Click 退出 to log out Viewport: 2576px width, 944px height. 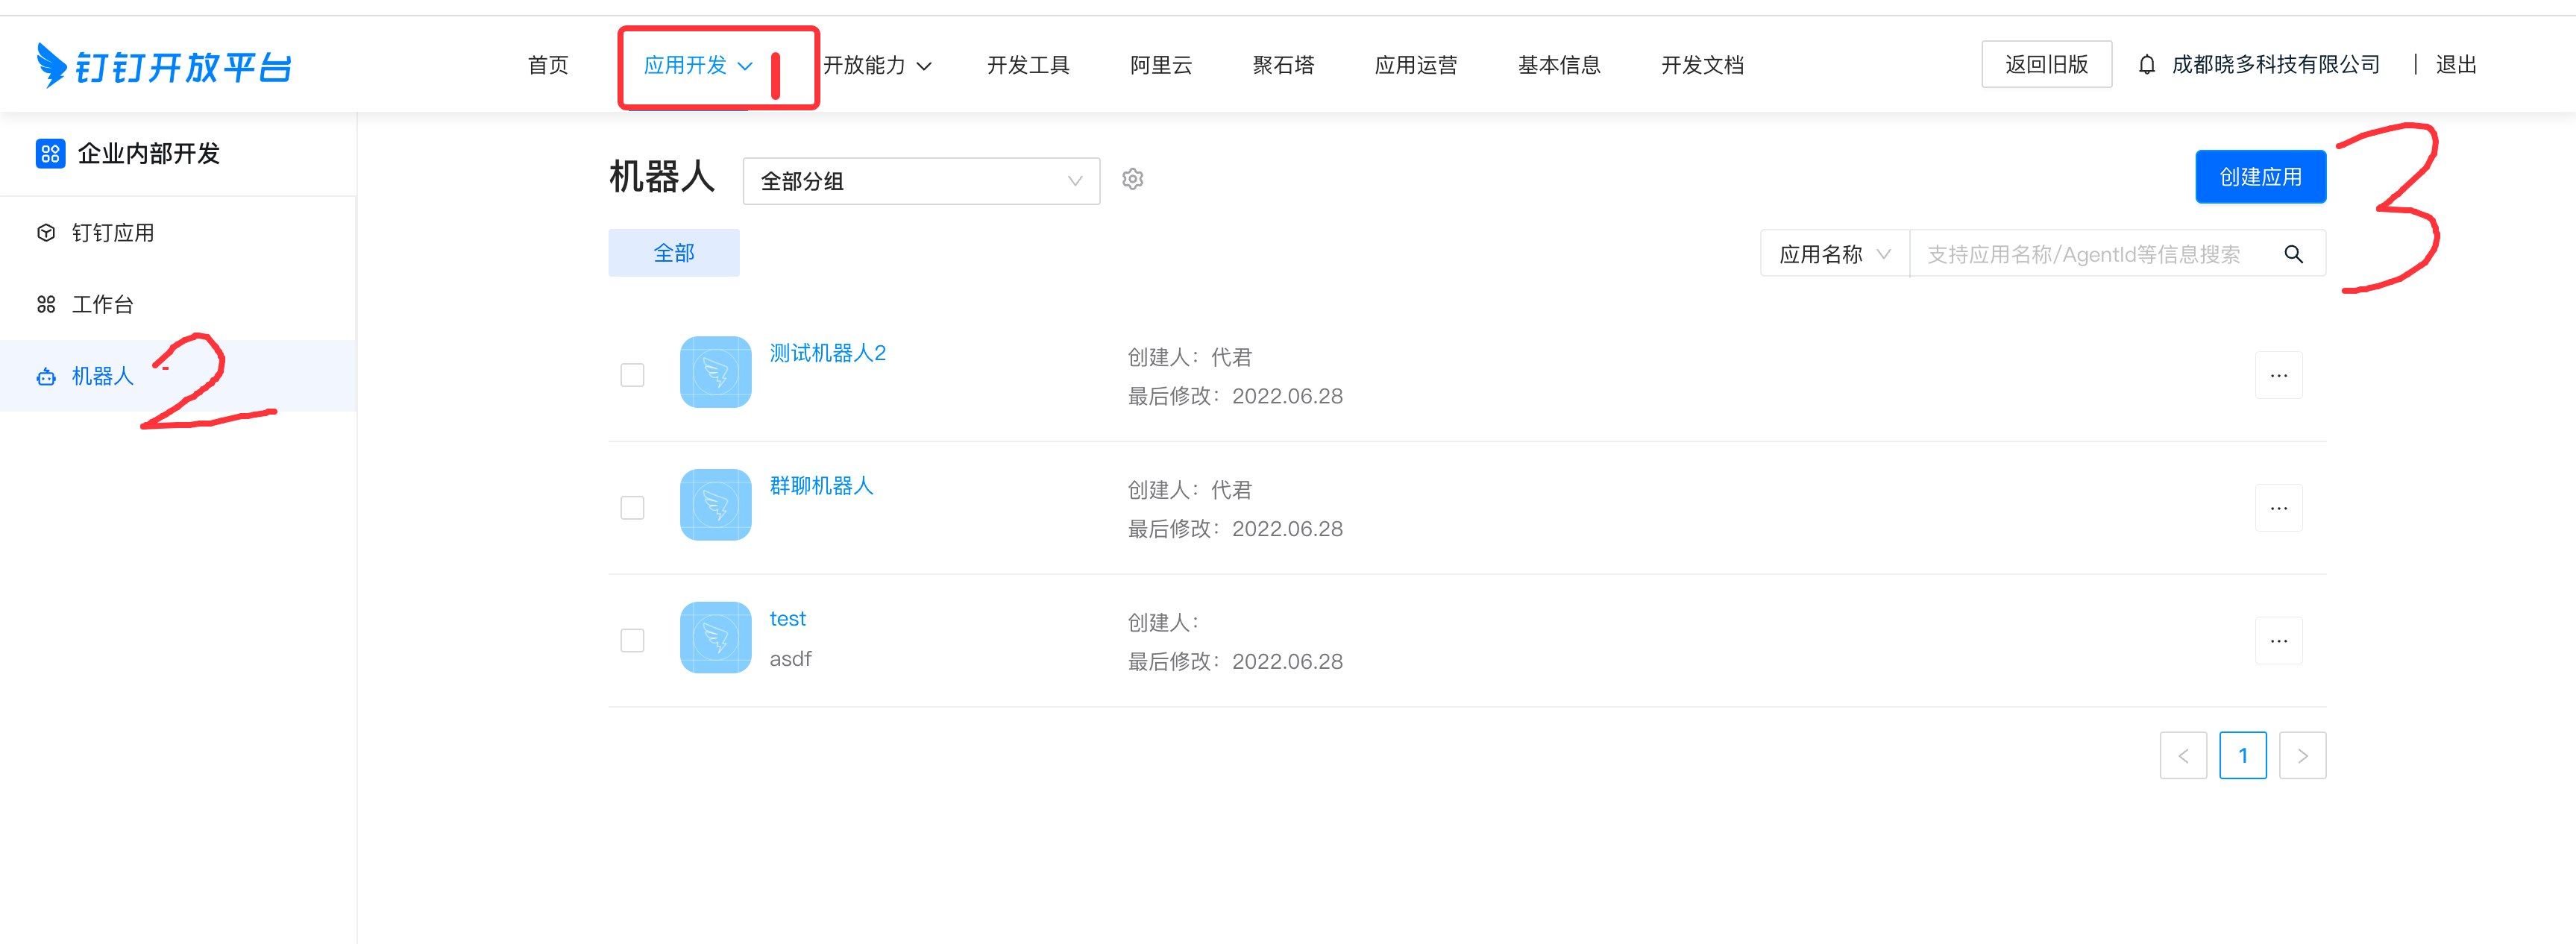2455,65
